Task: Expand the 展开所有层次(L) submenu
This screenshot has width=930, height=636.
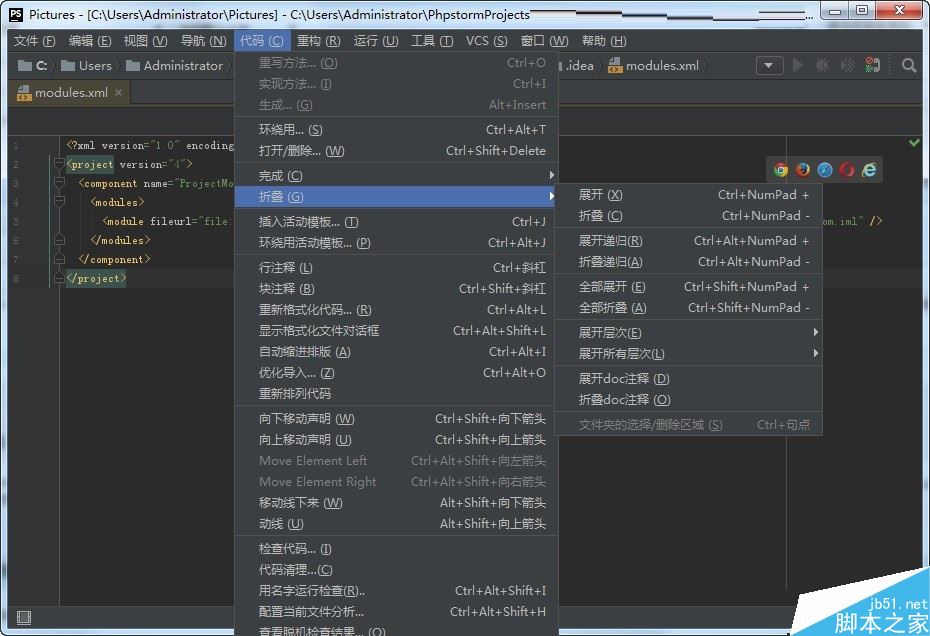Action: click(x=689, y=354)
